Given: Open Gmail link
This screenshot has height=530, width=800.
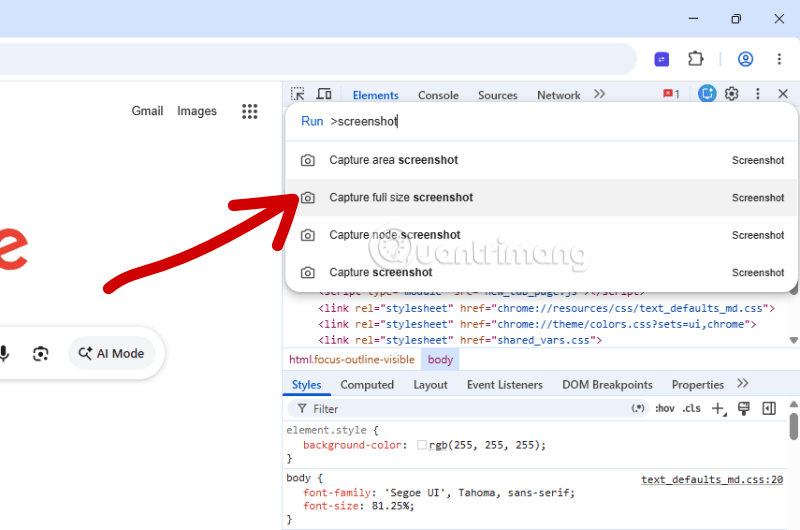Looking at the screenshot, I should point(147,111).
